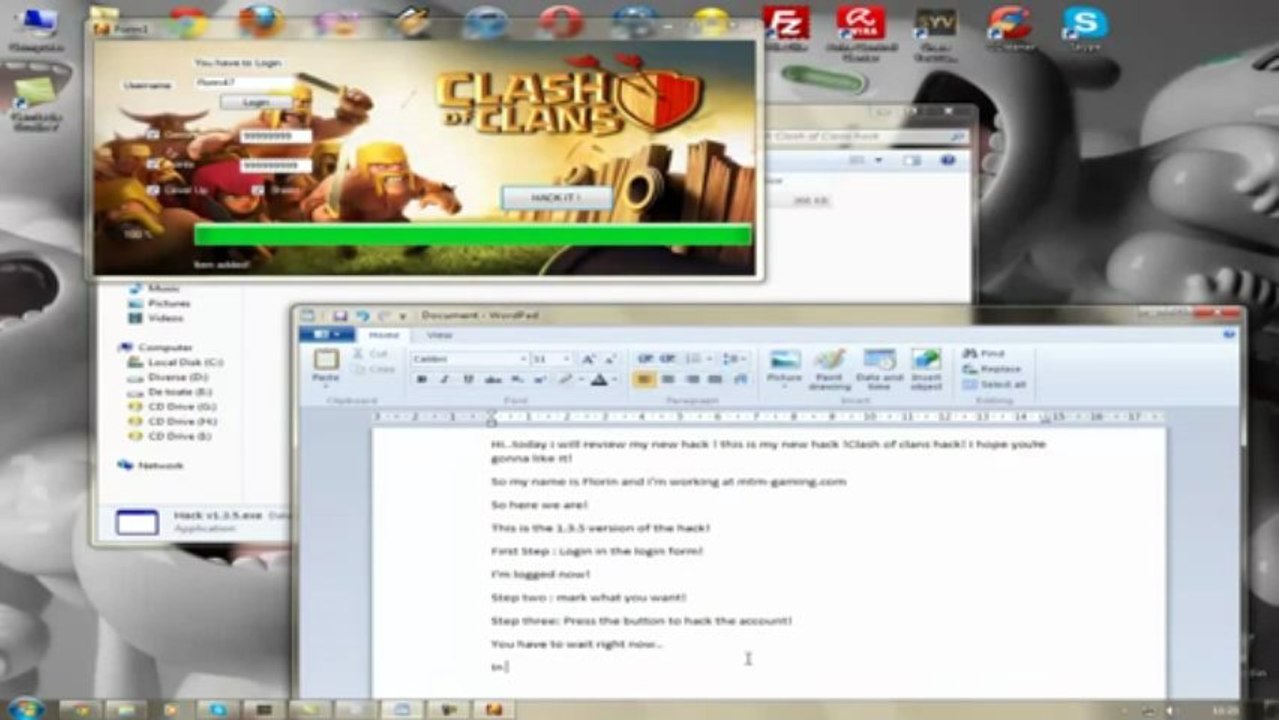Image resolution: width=1279 pixels, height=720 pixels.
Task: Open the highlight color dropdown arrow
Action: click(x=580, y=380)
